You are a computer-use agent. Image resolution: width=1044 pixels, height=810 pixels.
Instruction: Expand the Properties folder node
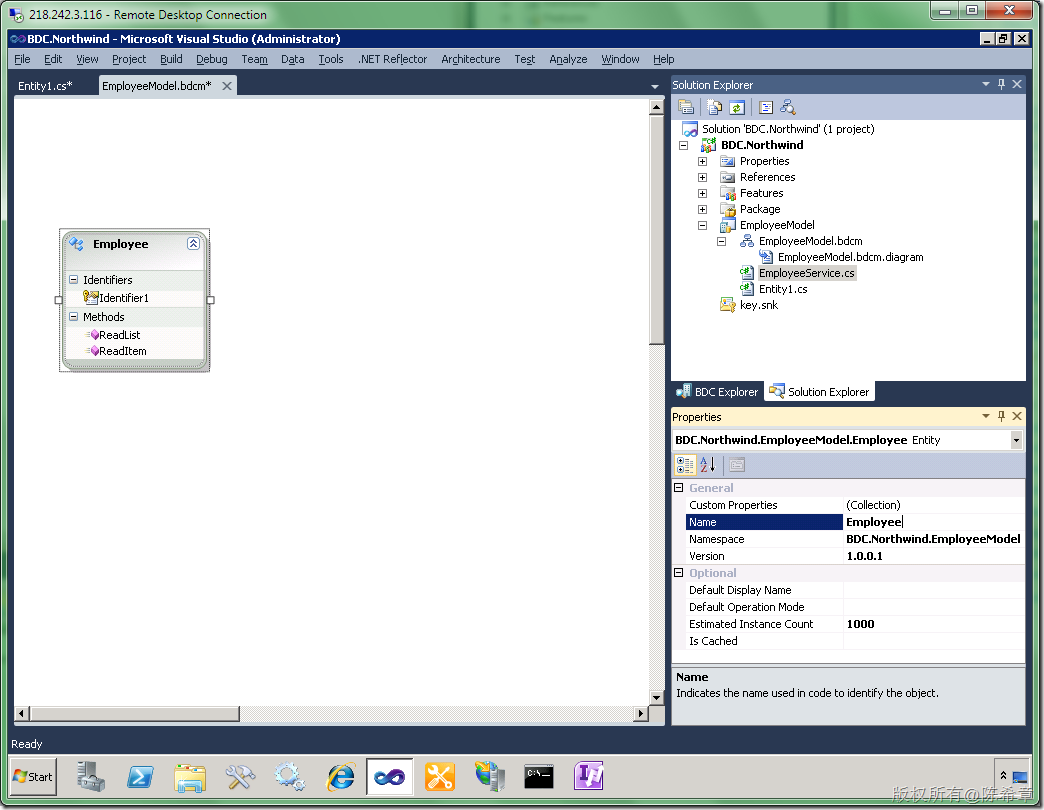pyautogui.click(x=702, y=161)
